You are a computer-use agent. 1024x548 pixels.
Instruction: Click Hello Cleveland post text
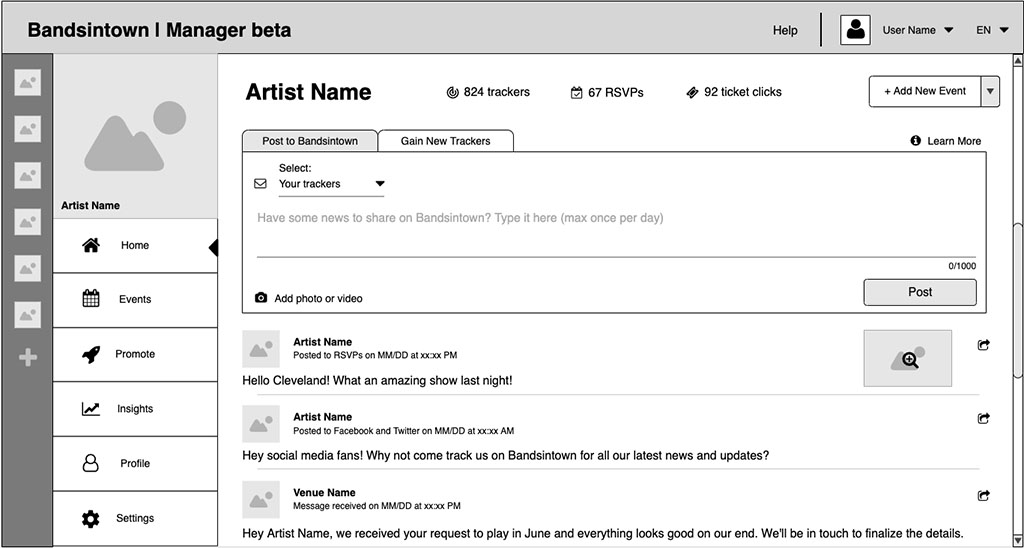pos(377,380)
